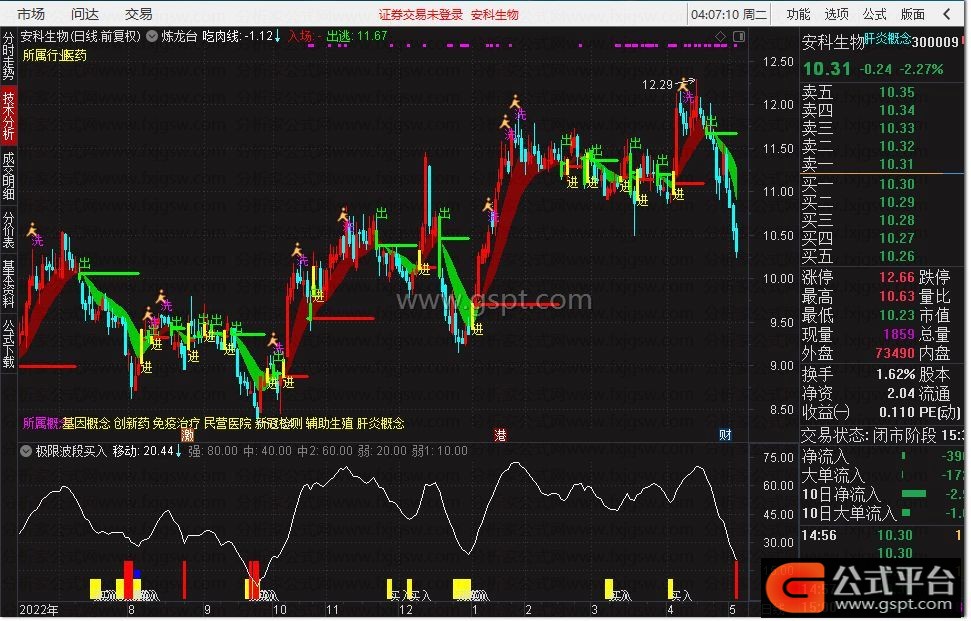Click the 交易状态 status row

coord(884,435)
